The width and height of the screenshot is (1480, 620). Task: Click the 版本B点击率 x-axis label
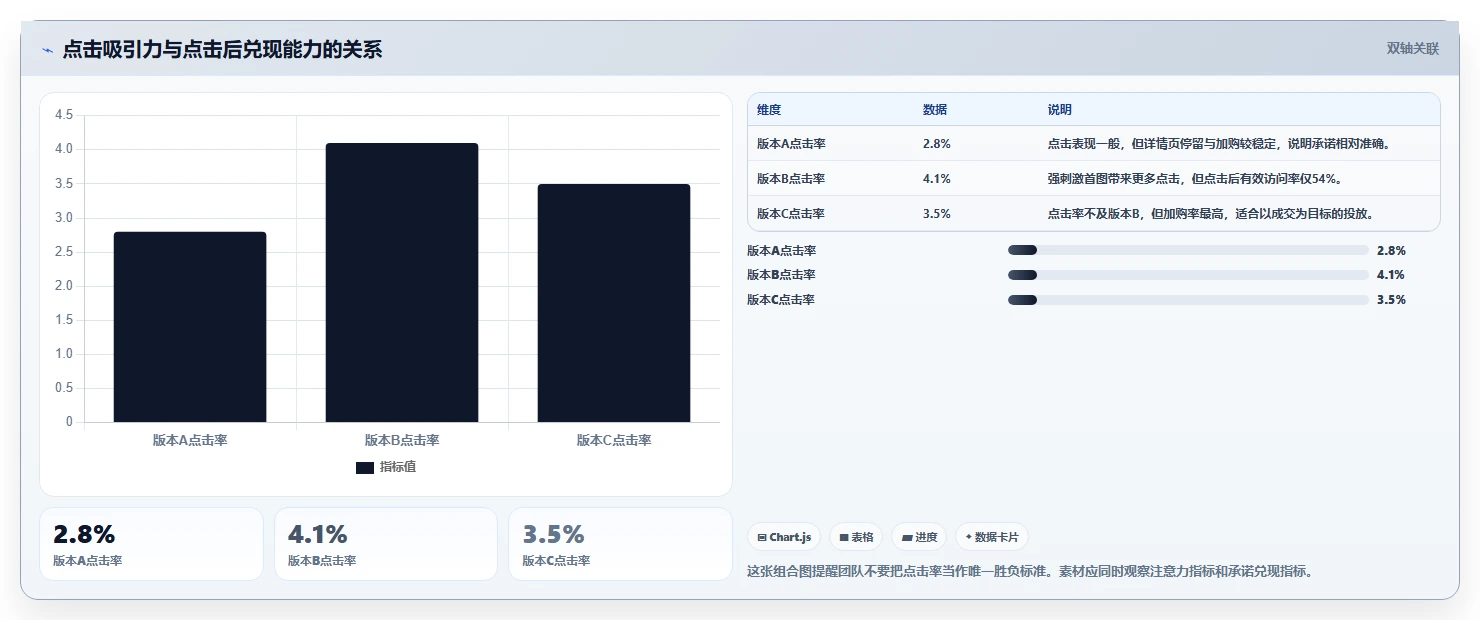tap(402, 440)
